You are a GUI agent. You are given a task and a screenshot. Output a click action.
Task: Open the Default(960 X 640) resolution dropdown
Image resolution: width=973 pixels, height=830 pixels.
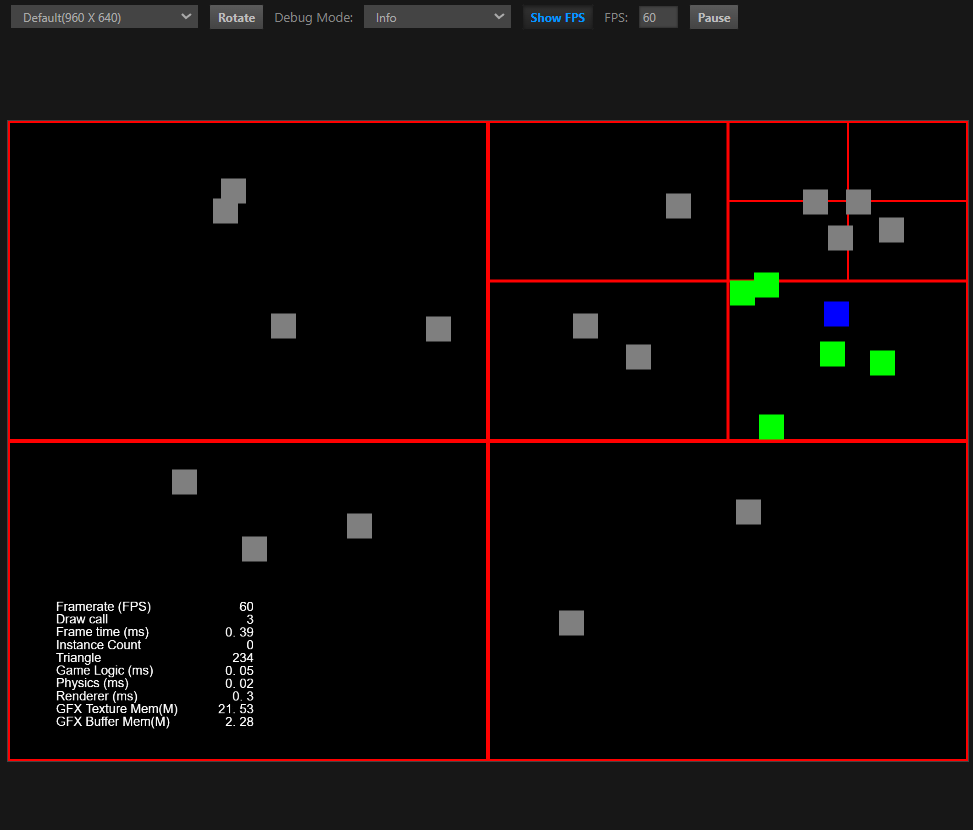[104, 17]
